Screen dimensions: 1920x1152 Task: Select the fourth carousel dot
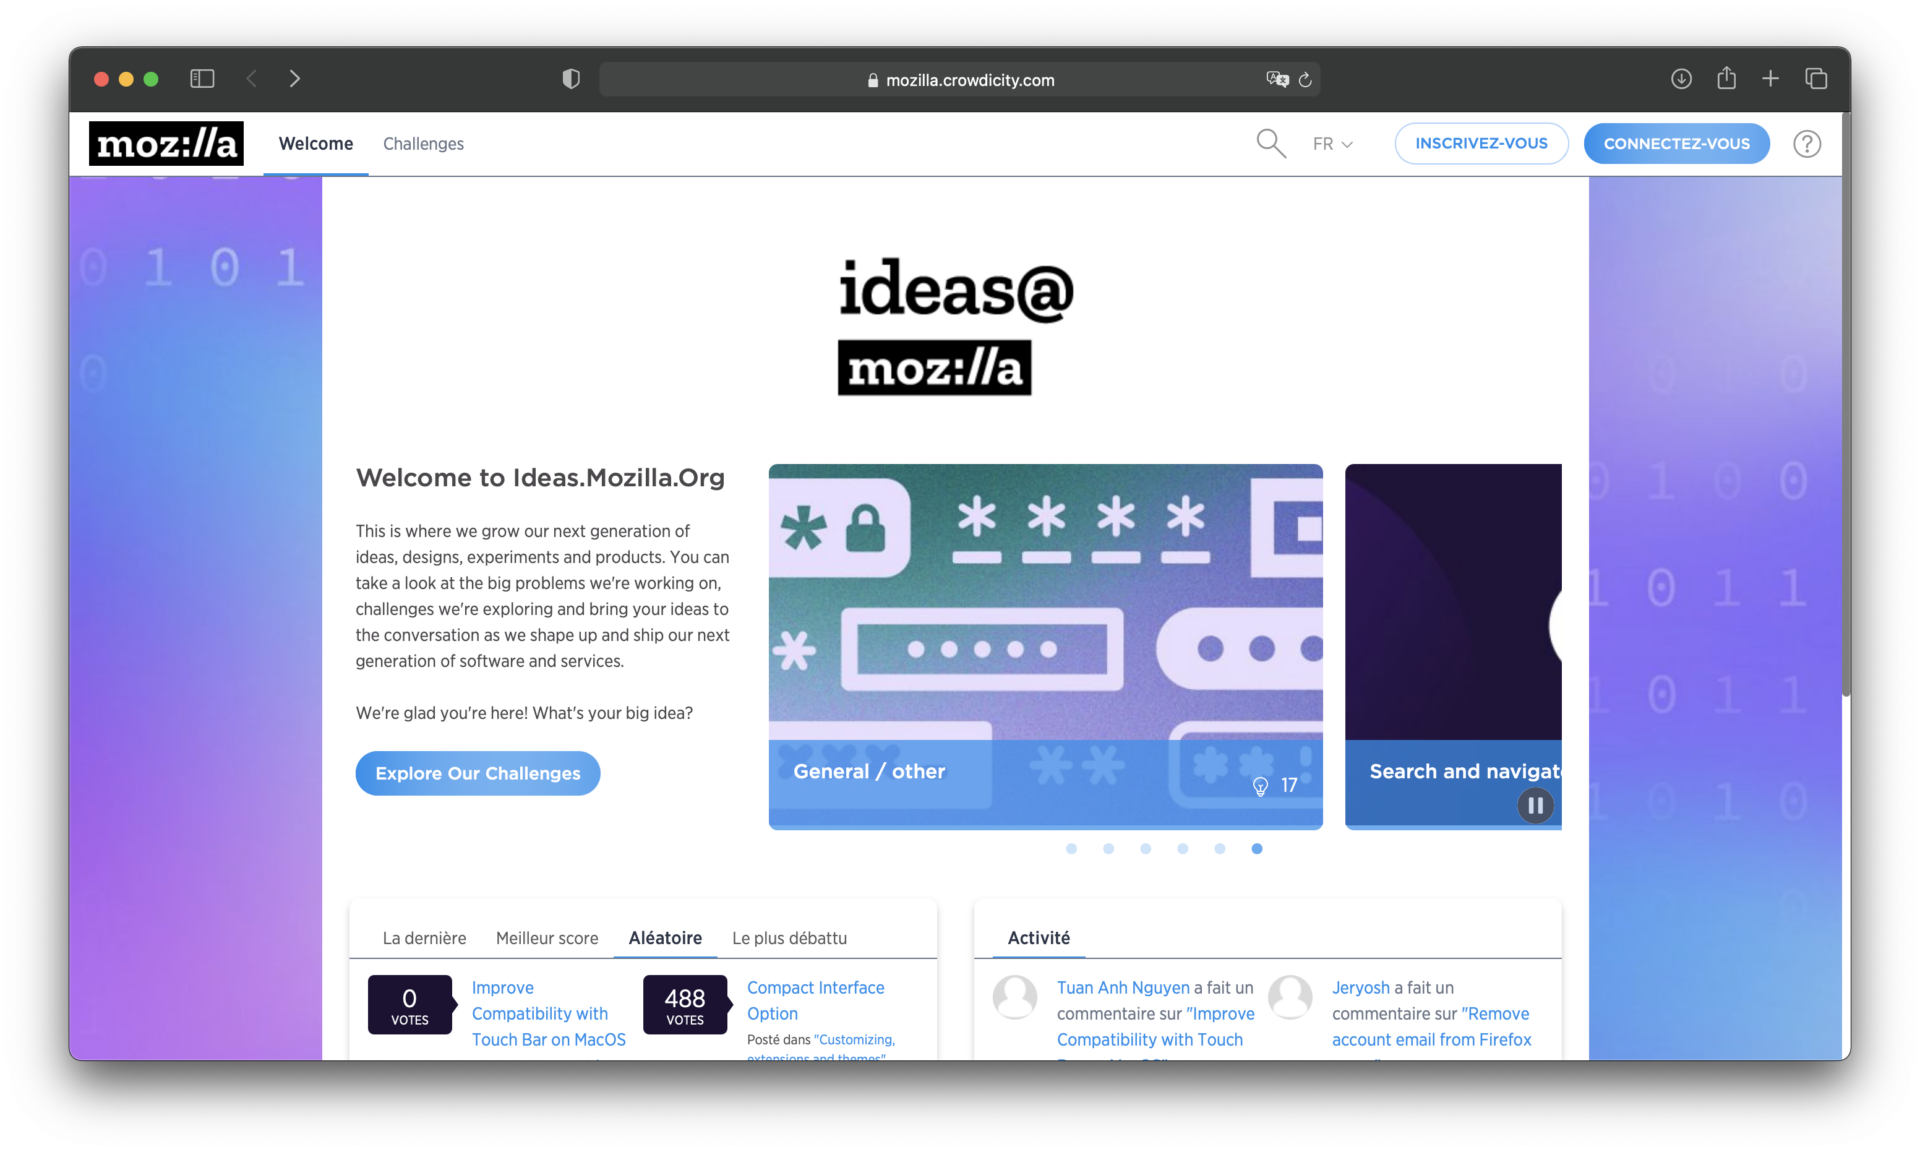click(1182, 849)
